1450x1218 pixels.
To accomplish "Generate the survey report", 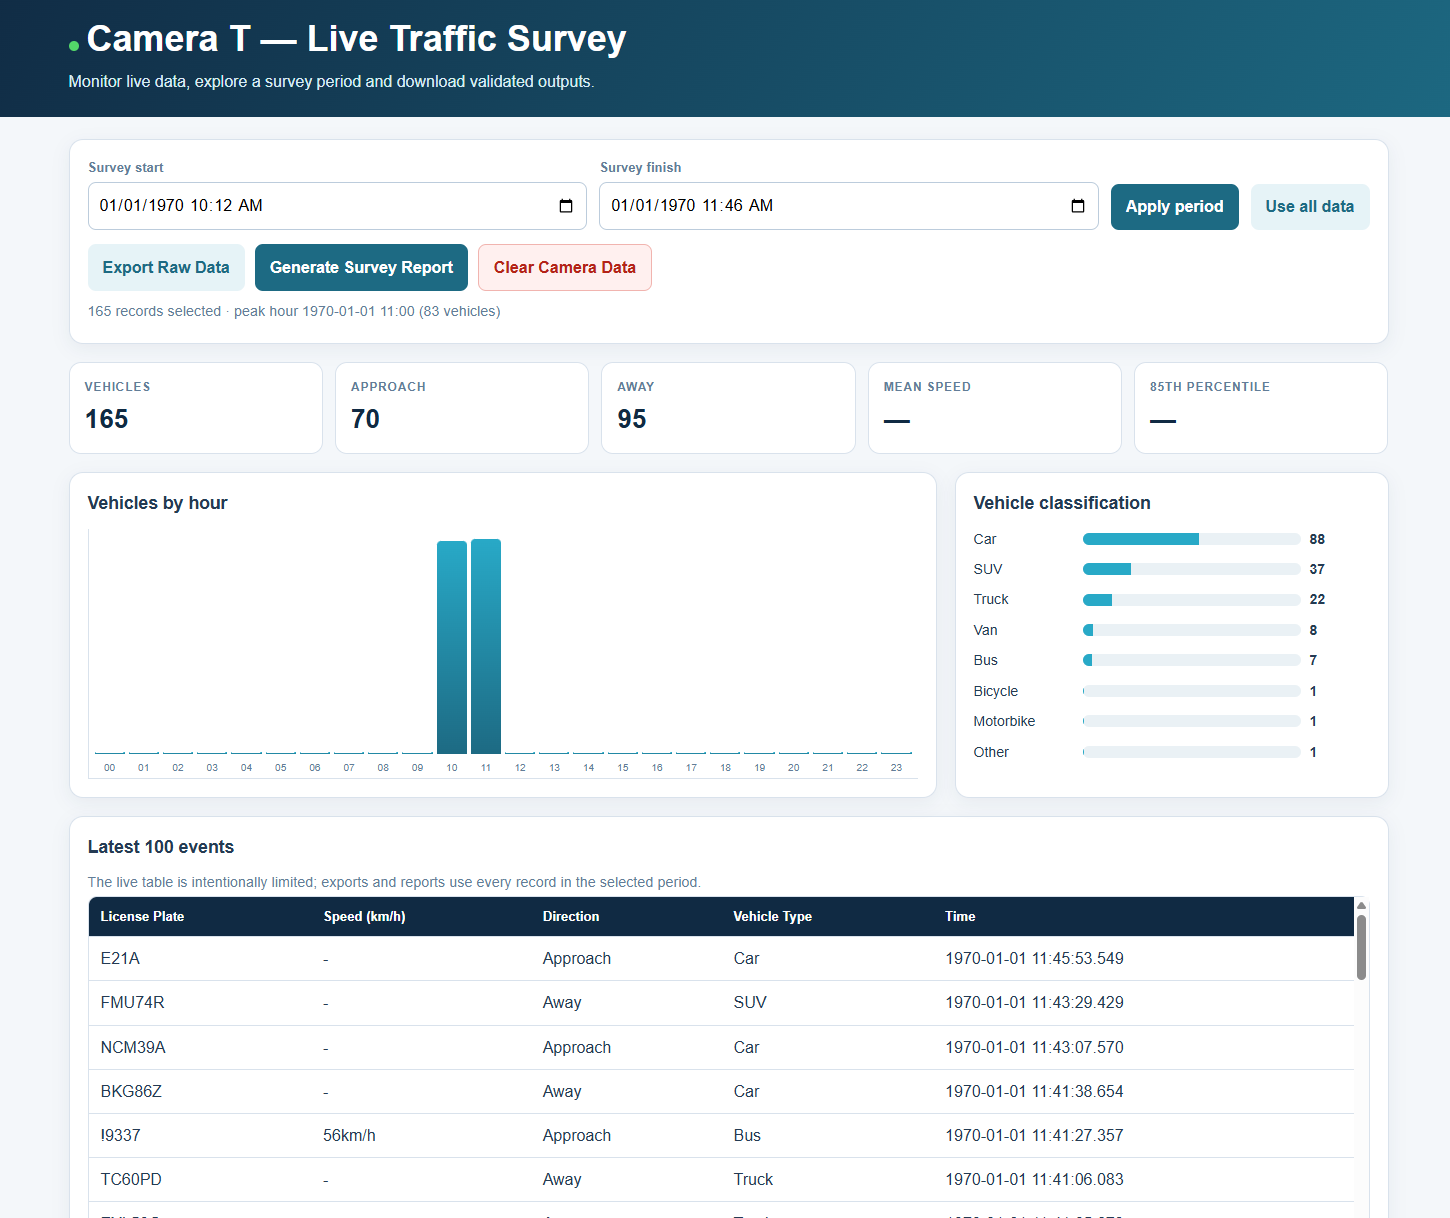I will 361,267.
